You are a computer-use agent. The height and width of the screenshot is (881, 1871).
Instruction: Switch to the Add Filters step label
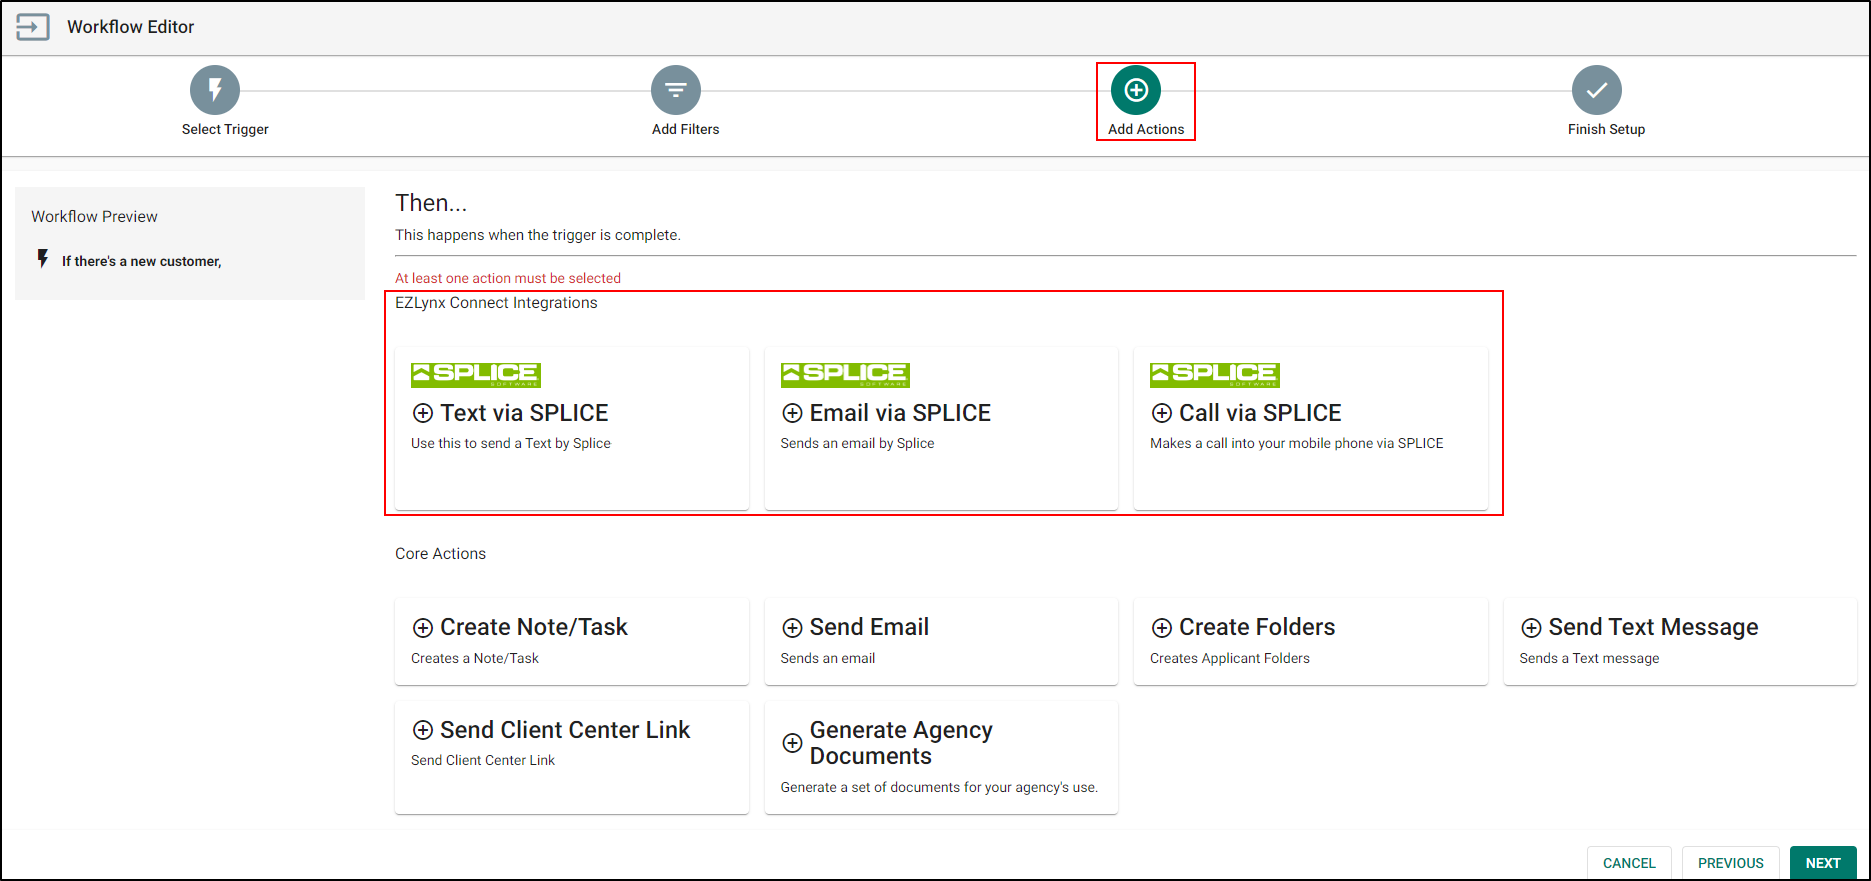(x=686, y=129)
